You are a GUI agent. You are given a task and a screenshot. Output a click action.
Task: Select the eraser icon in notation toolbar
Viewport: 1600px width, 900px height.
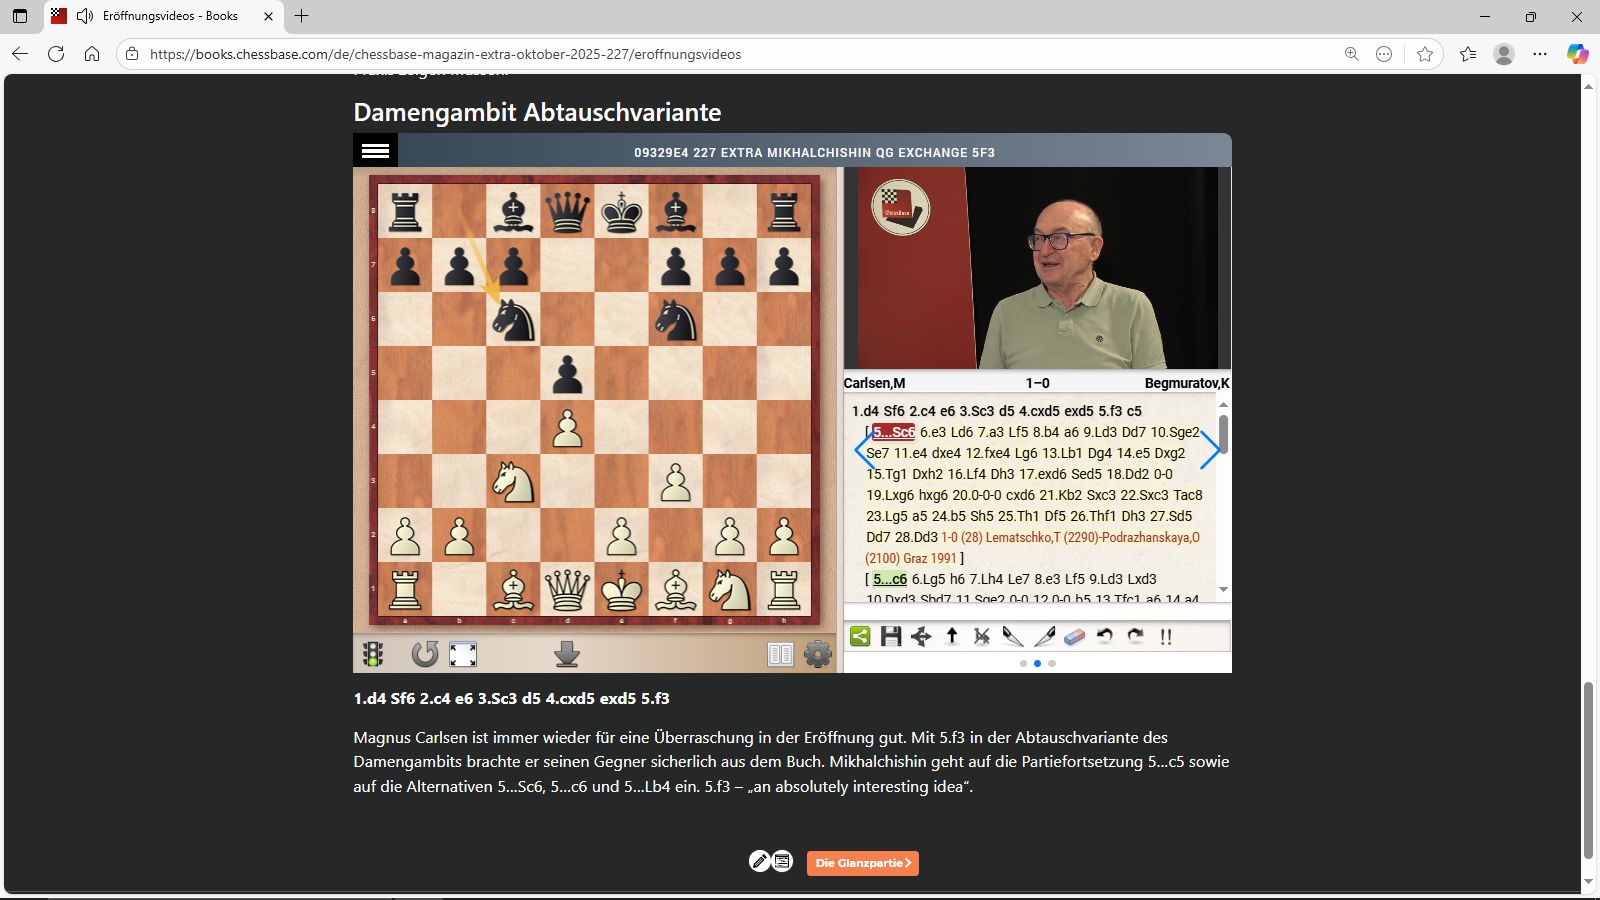[1074, 636]
